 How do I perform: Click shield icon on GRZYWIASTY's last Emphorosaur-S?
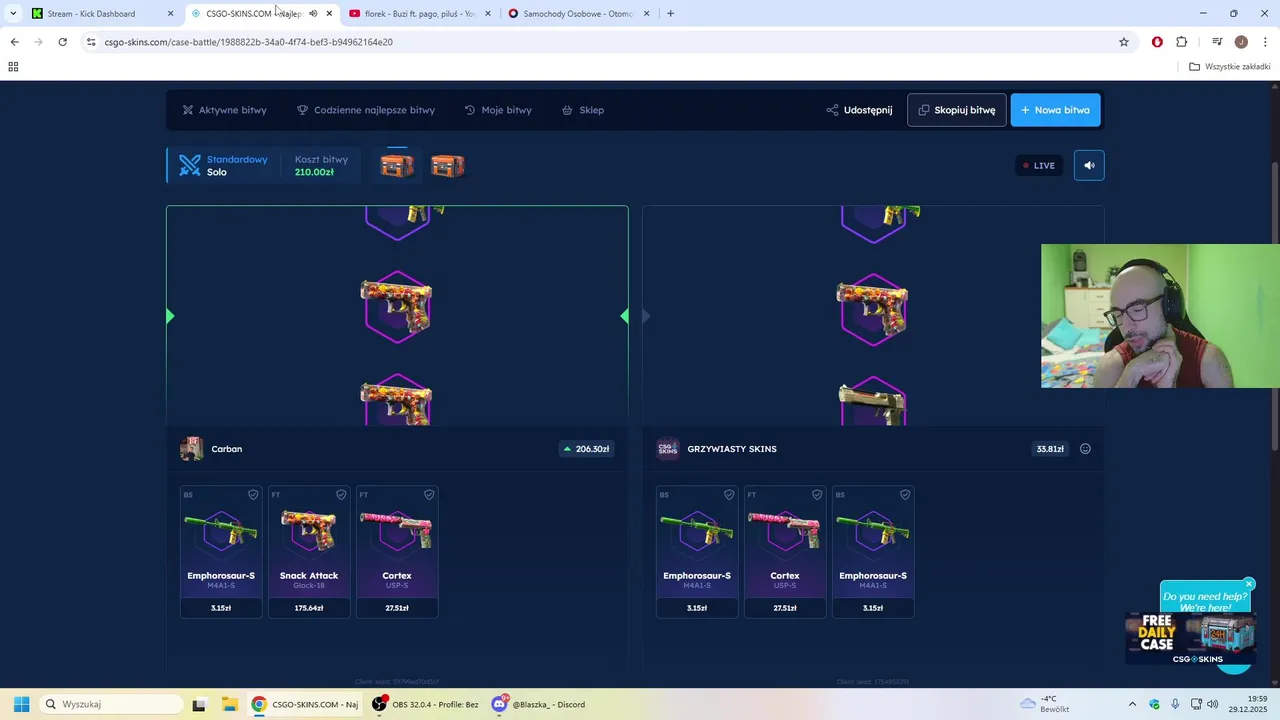(905, 495)
